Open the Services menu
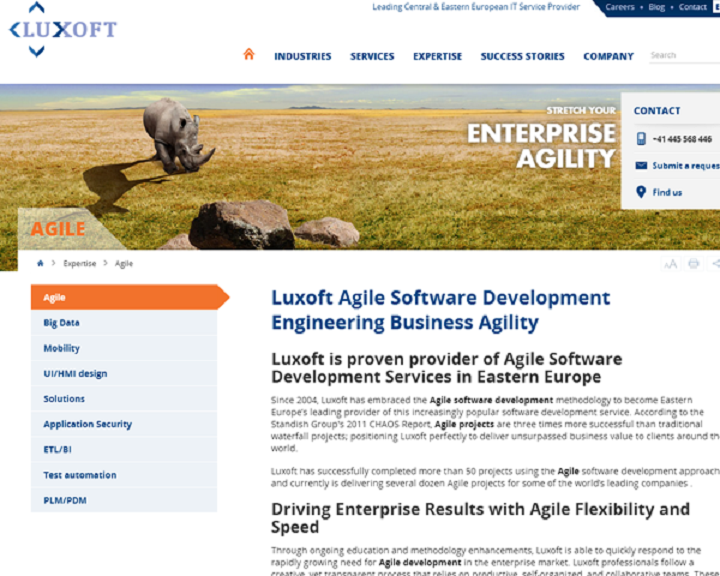This screenshot has width=720, height=576. point(372,56)
